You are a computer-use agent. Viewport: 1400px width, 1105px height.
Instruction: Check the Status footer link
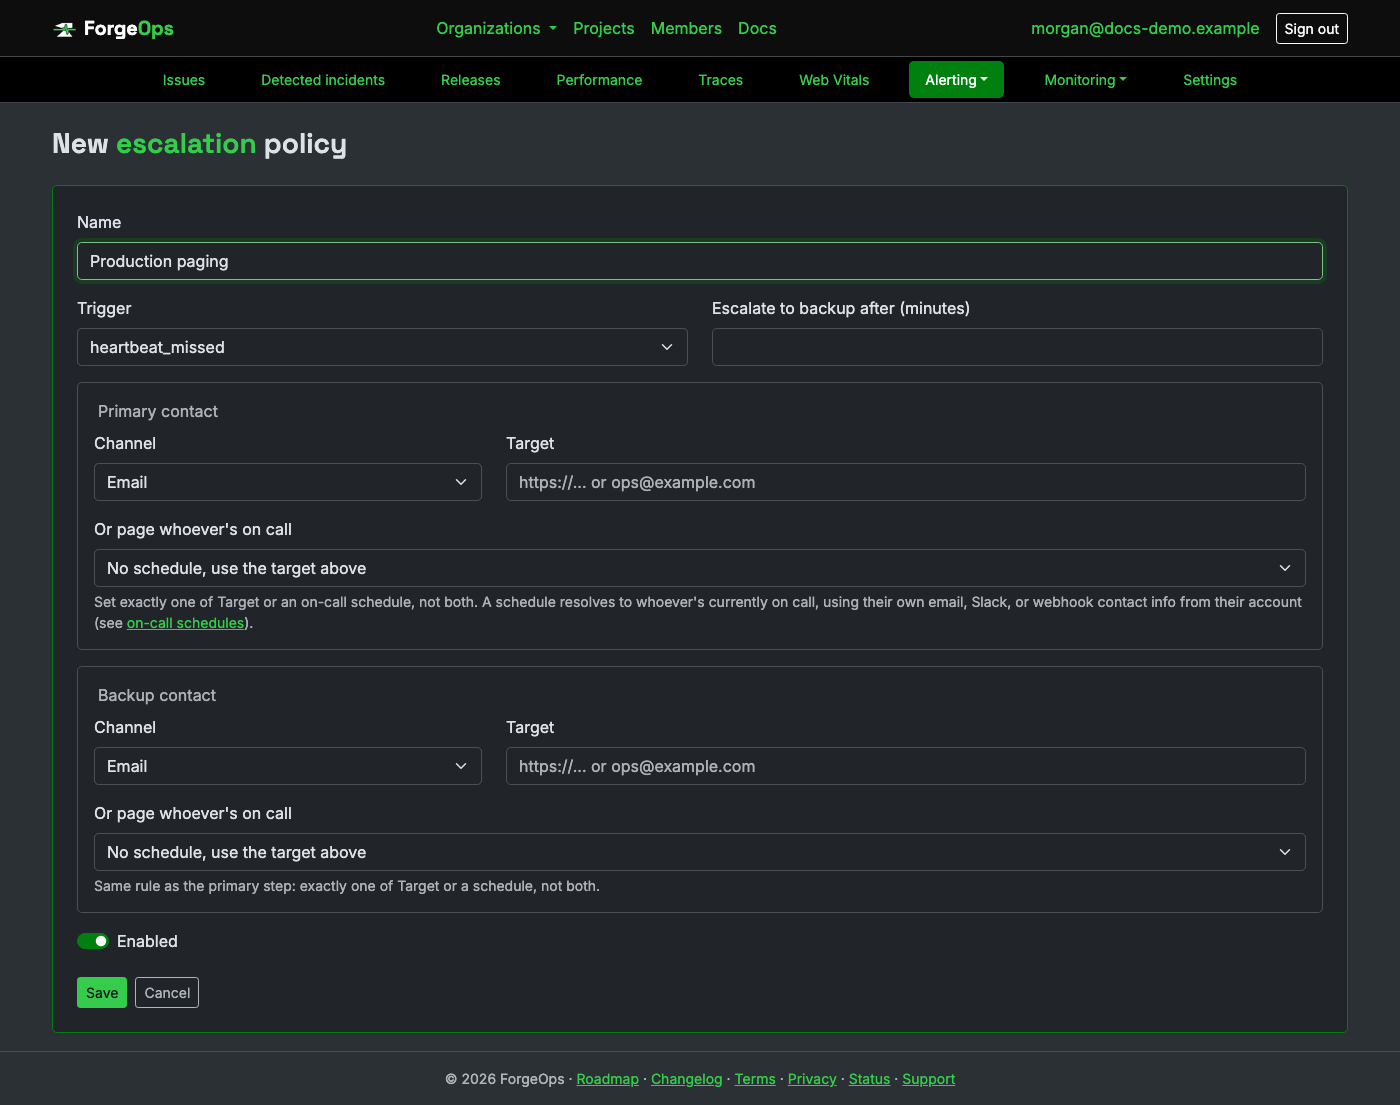coord(869,1079)
